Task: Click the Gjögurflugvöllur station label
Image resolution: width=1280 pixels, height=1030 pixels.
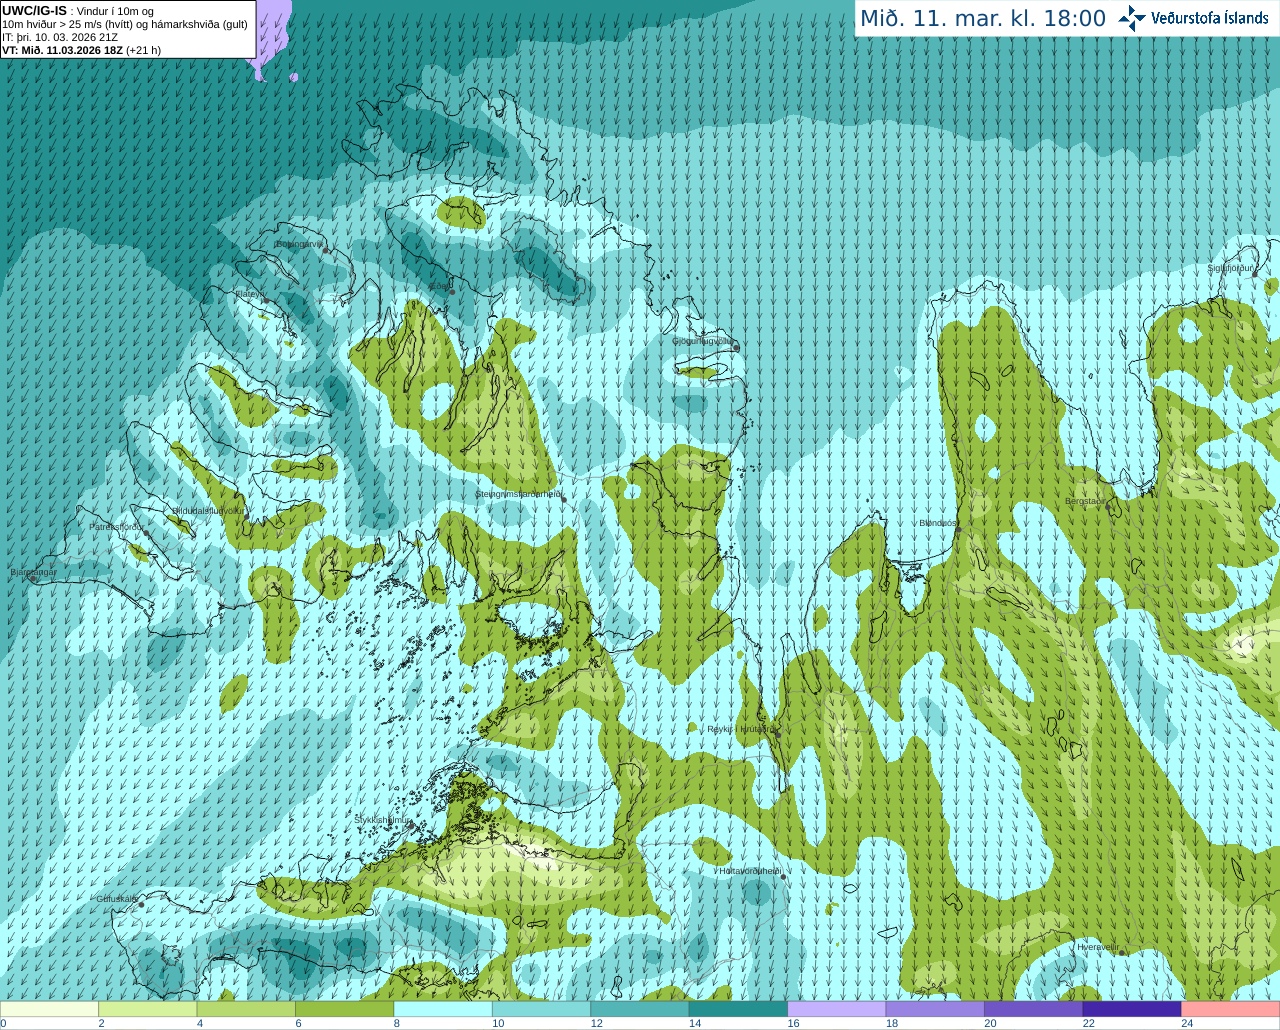Action: pyautogui.click(x=703, y=341)
